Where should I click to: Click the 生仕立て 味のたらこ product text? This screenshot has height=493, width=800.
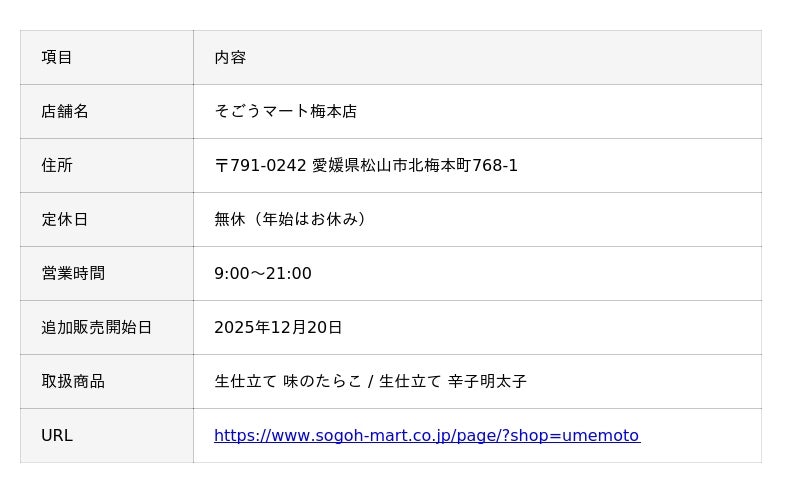(x=287, y=382)
